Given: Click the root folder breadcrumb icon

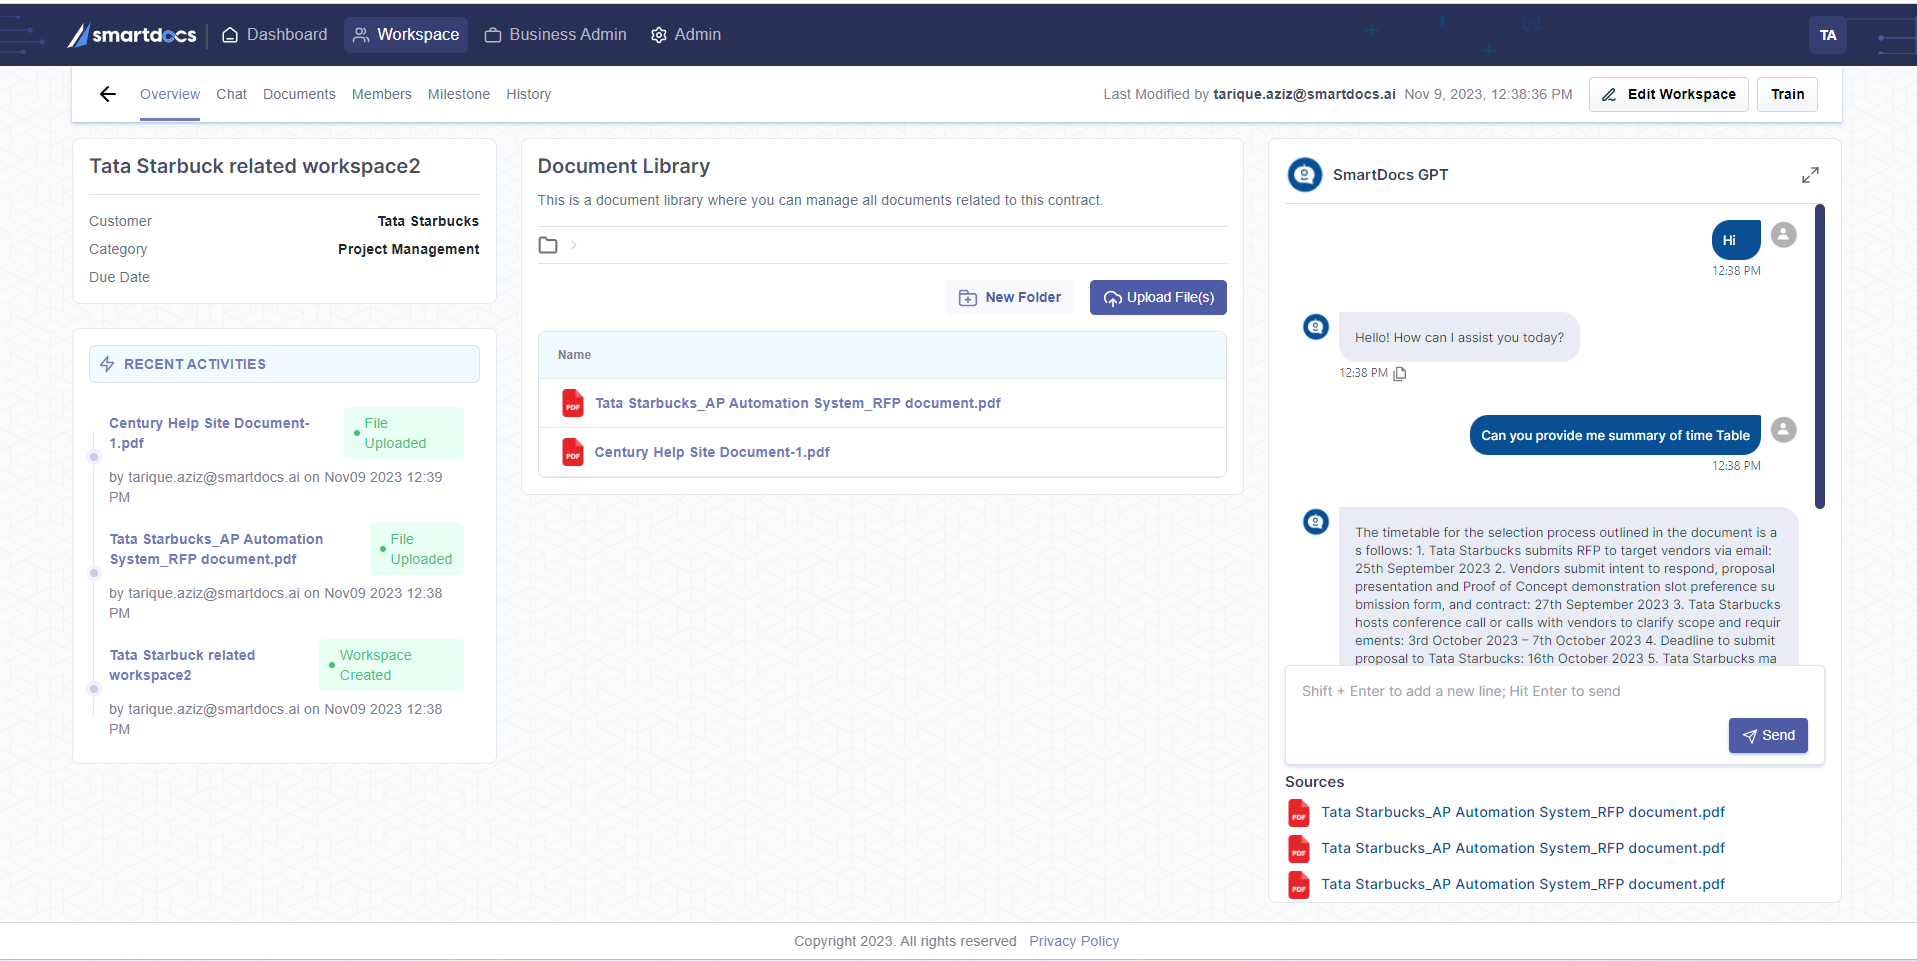Looking at the screenshot, I should point(548,245).
